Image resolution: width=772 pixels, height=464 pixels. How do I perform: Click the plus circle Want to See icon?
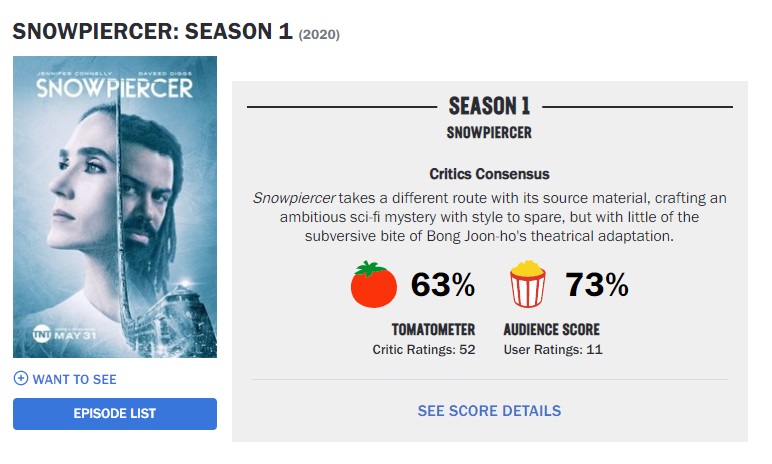pos(21,378)
